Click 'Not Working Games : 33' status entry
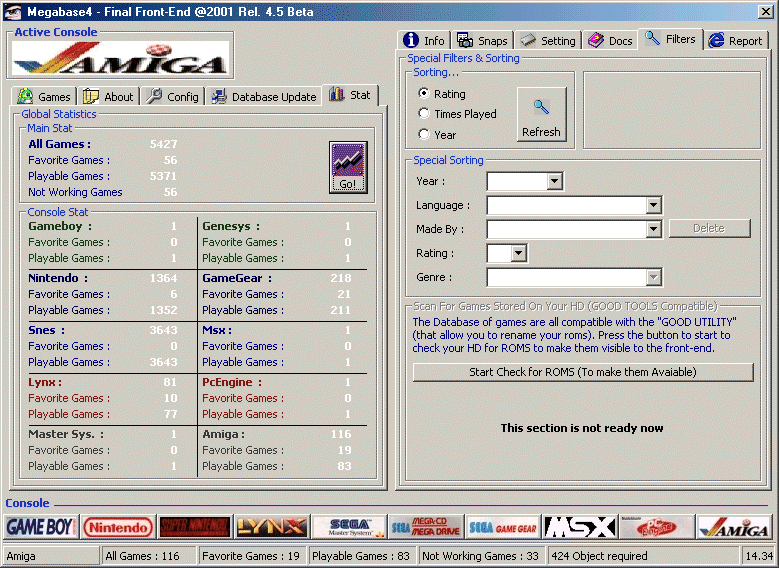 click(x=480, y=556)
